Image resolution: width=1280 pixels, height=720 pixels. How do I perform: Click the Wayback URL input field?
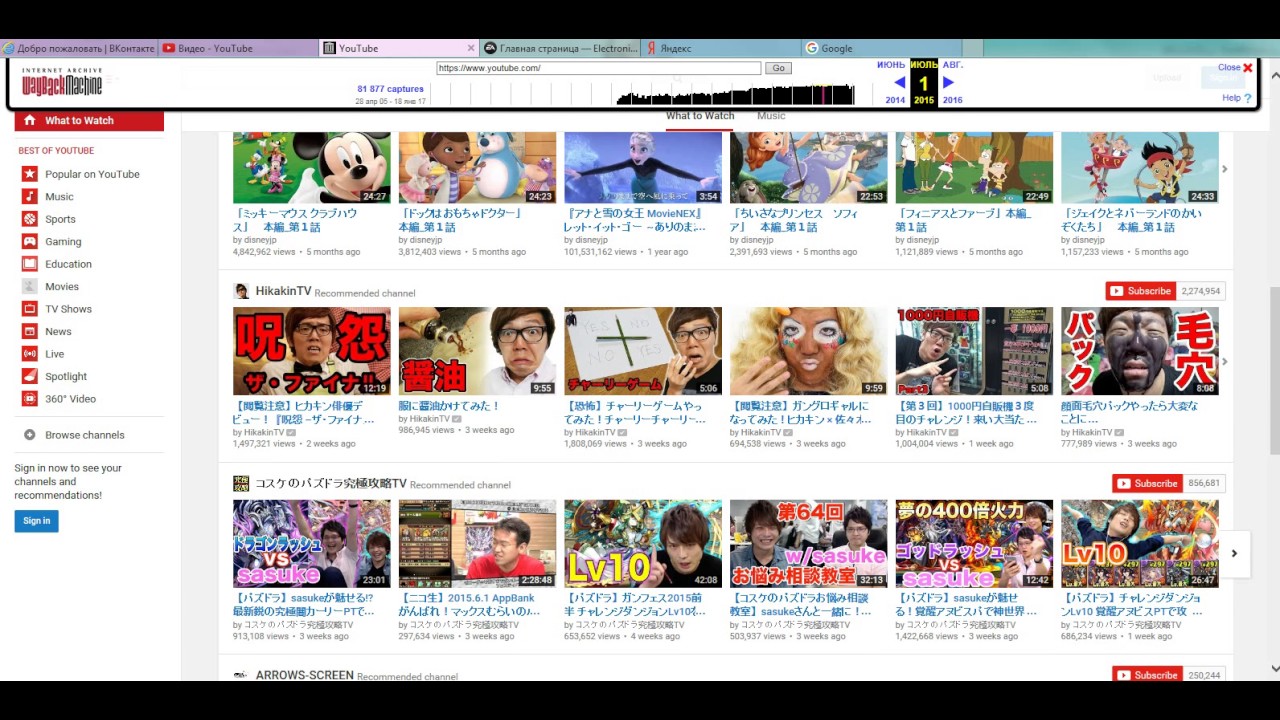pyautogui.click(x=599, y=68)
